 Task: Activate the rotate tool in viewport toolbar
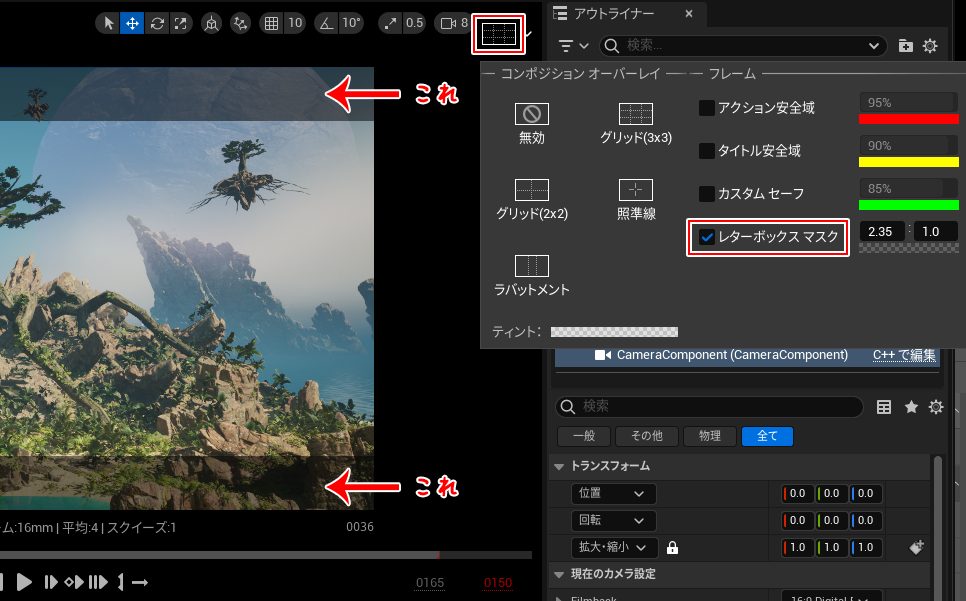[x=155, y=23]
